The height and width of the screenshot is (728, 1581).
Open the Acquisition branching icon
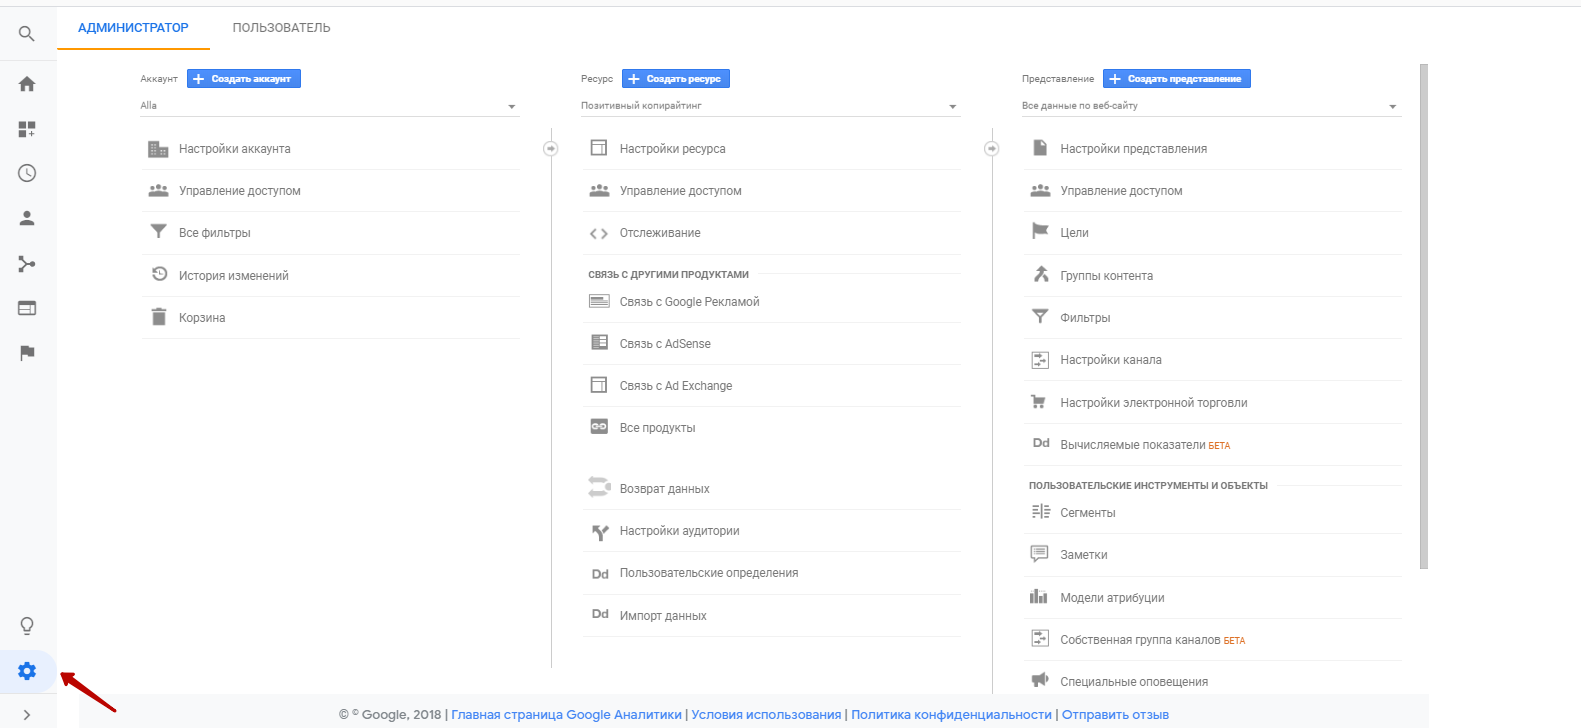coord(27,264)
